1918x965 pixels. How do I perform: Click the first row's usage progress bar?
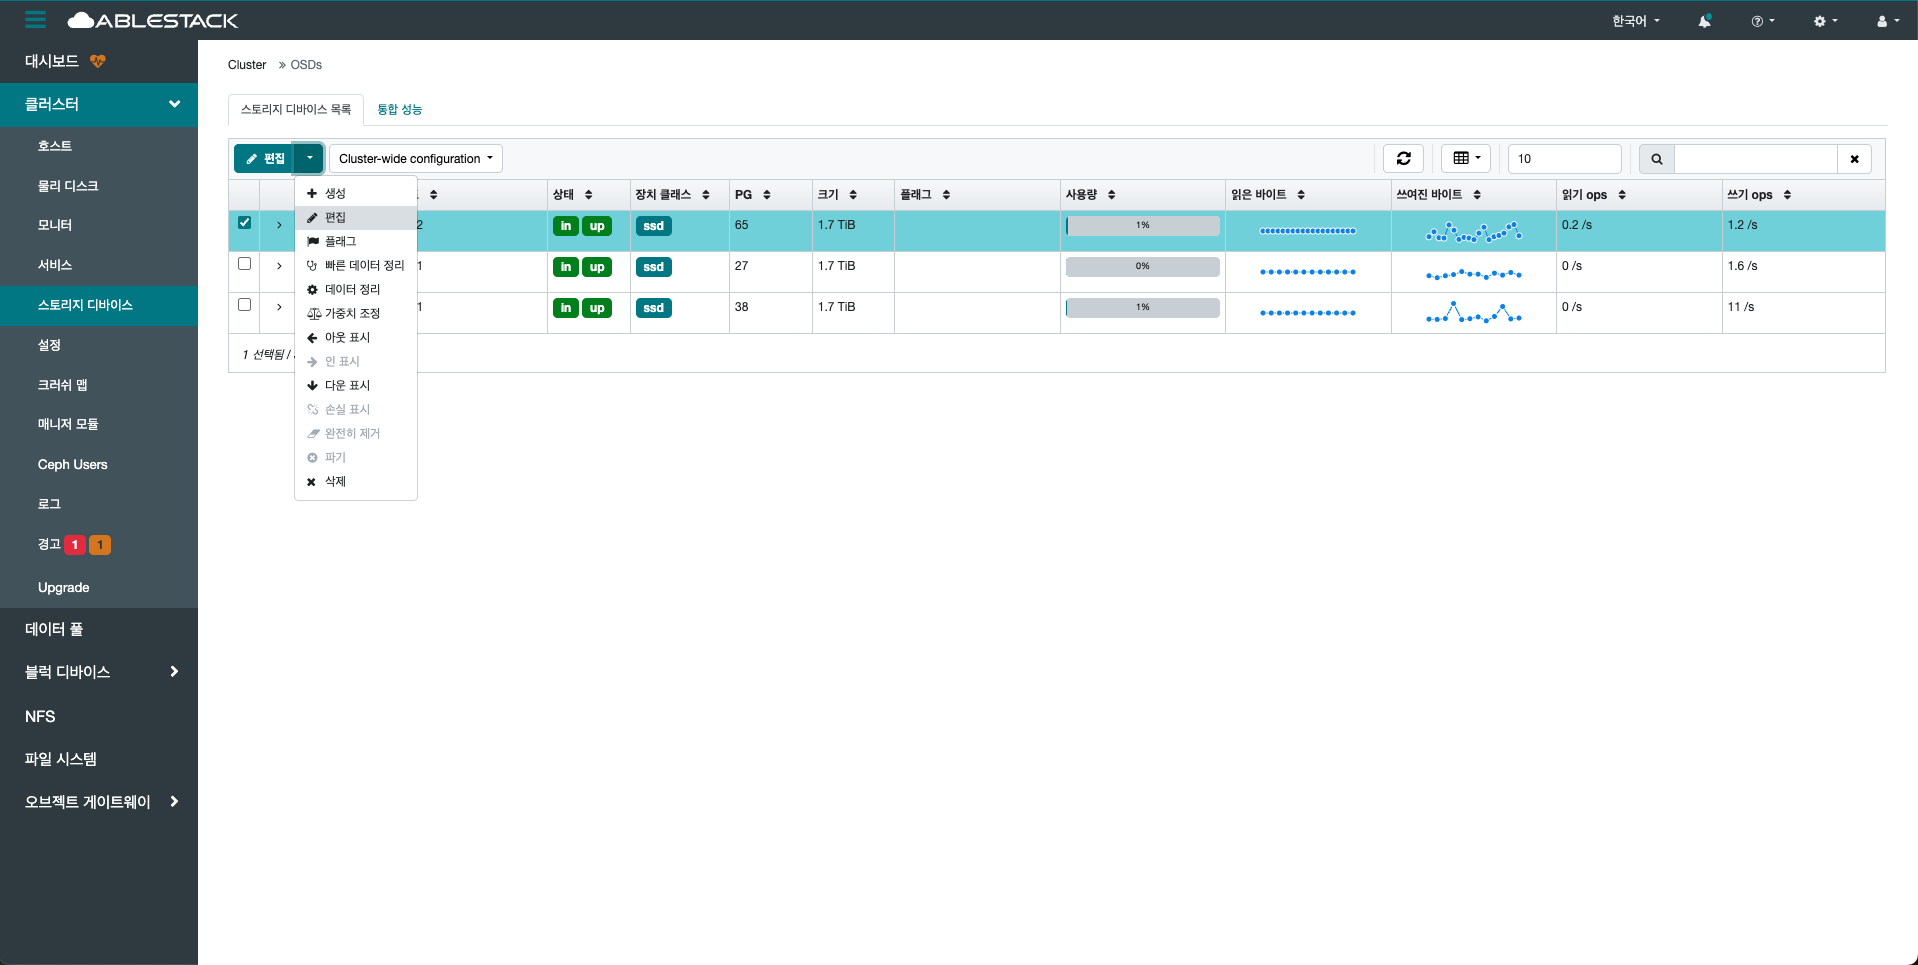[1142, 226]
